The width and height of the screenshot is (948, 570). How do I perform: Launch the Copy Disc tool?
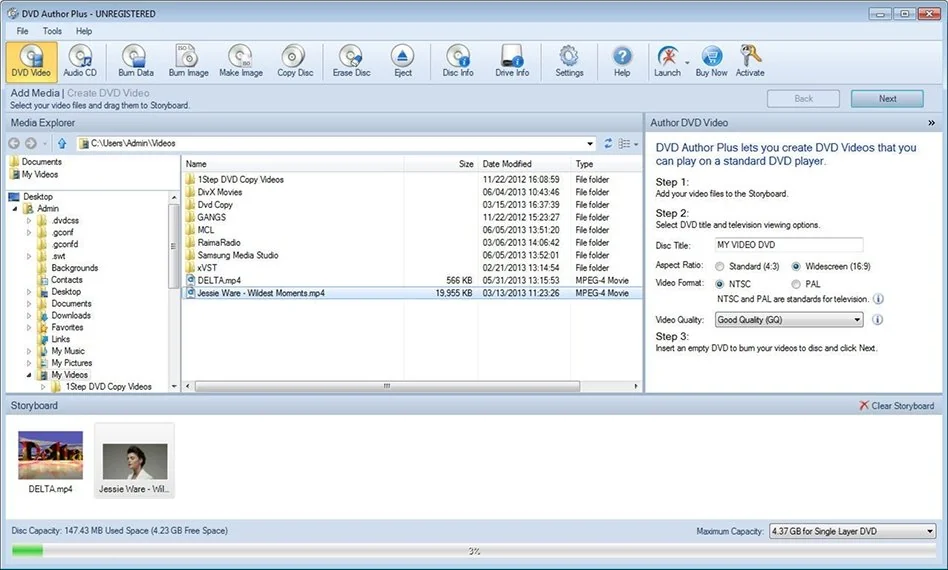coord(294,60)
